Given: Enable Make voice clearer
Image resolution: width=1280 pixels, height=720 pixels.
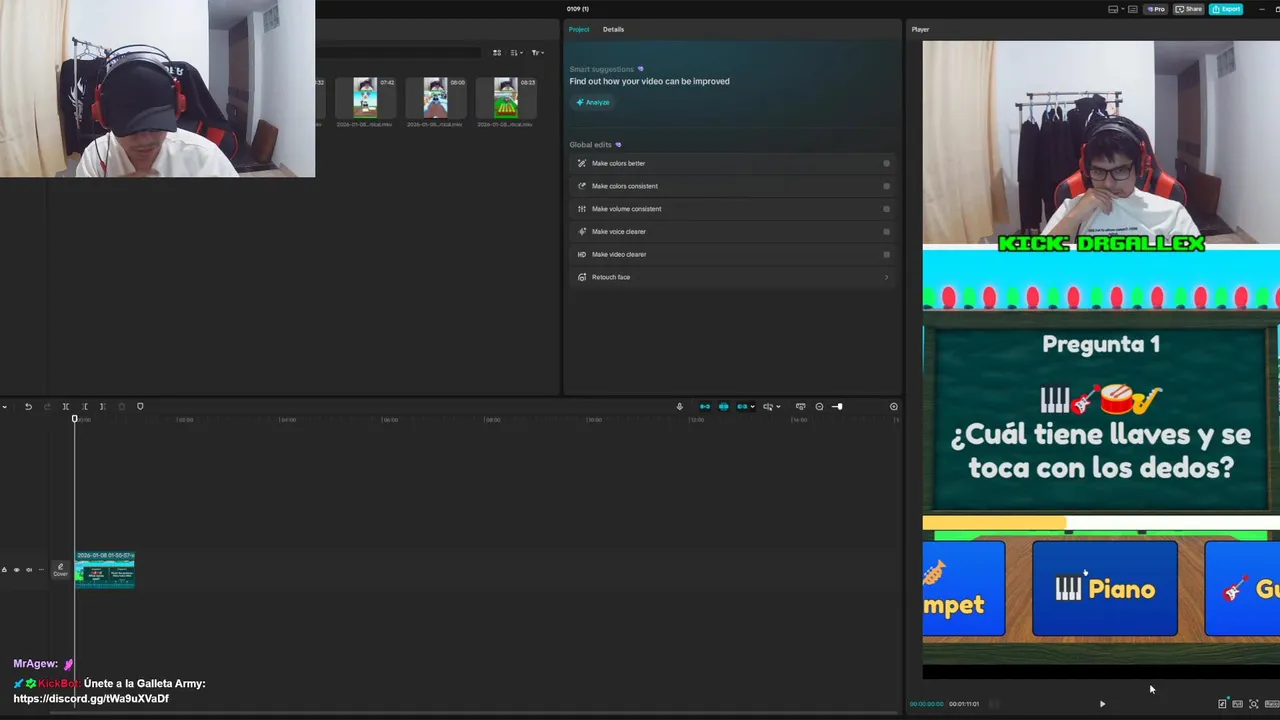Looking at the screenshot, I should [886, 231].
